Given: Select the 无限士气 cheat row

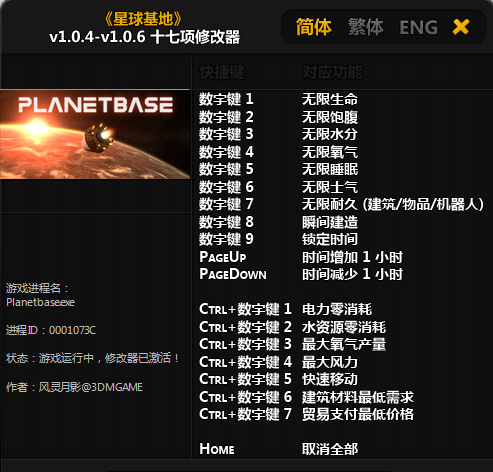Looking at the screenshot, I should pos(330,187).
